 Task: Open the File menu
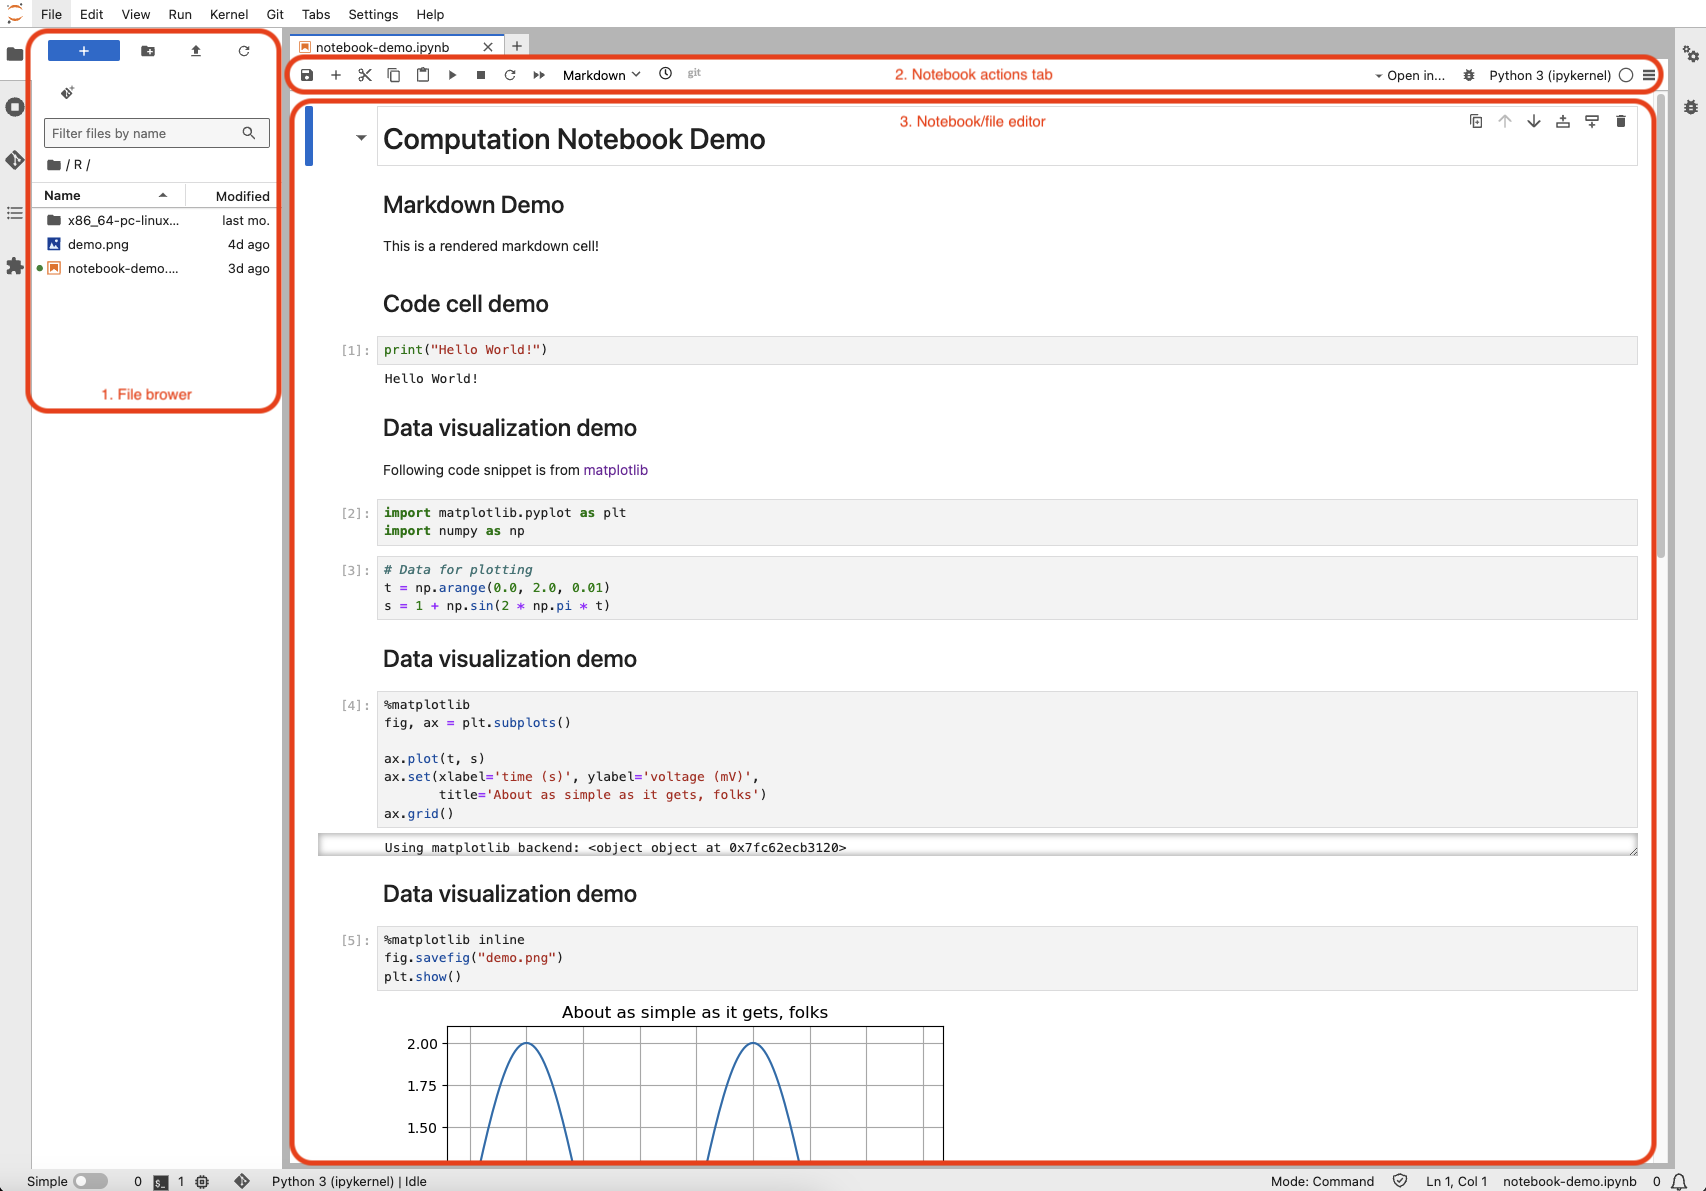(x=51, y=14)
